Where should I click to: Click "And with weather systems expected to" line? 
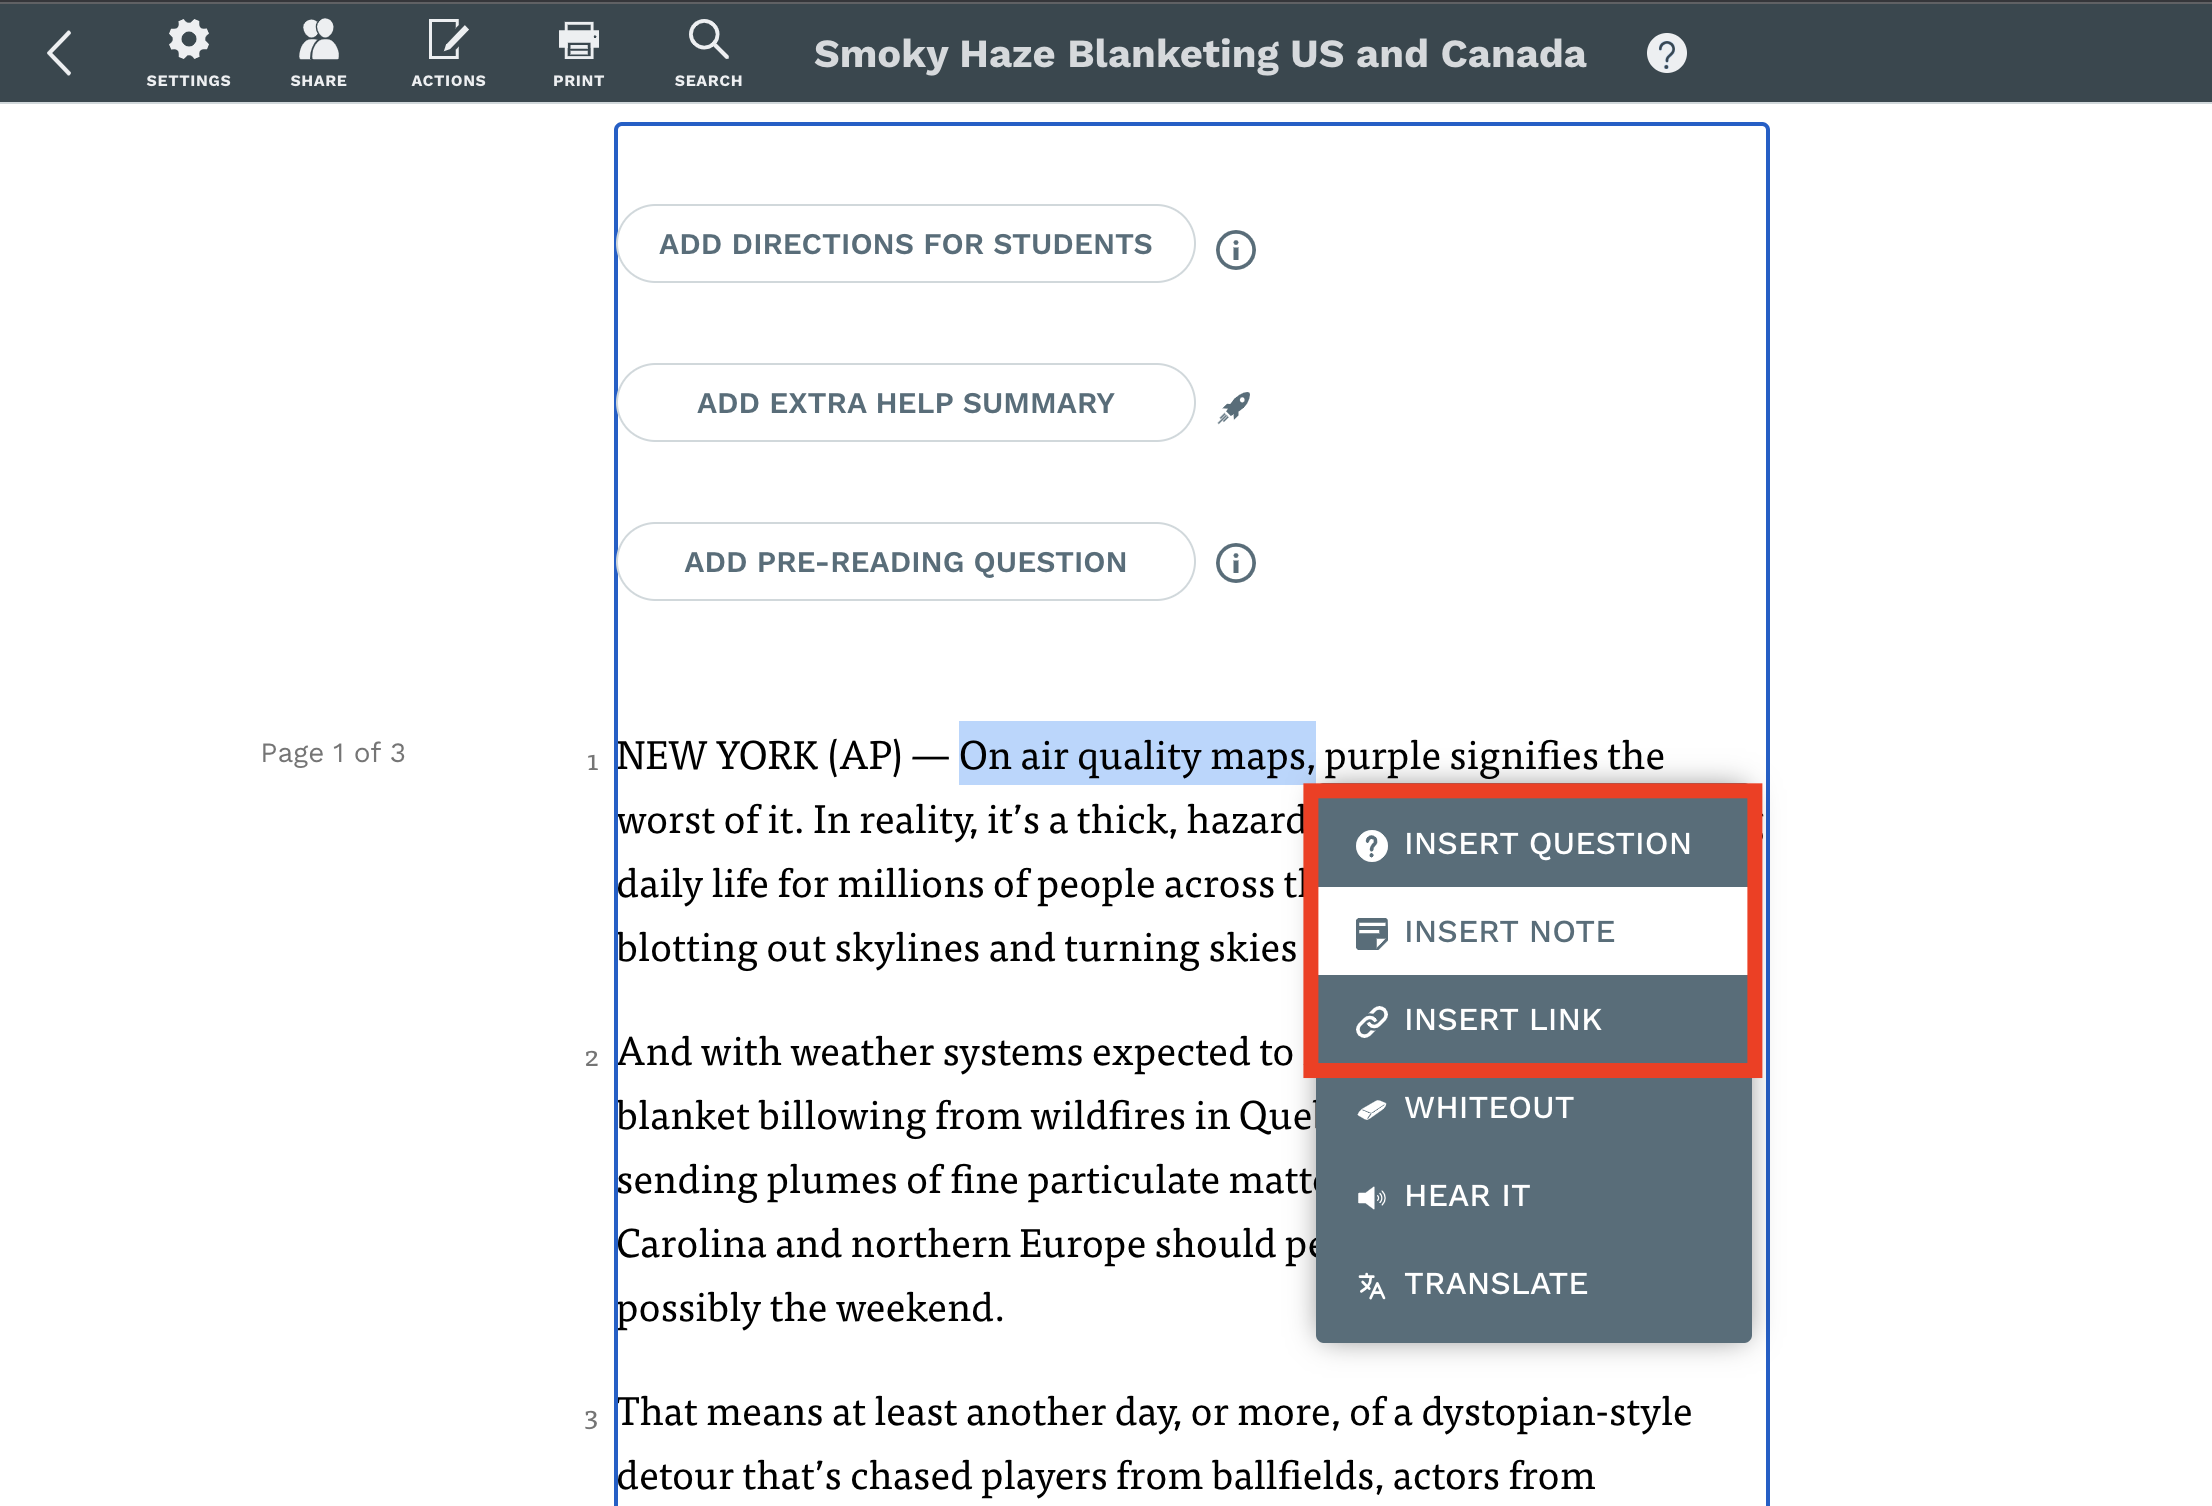pyautogui.click(x=955, y=1051)
